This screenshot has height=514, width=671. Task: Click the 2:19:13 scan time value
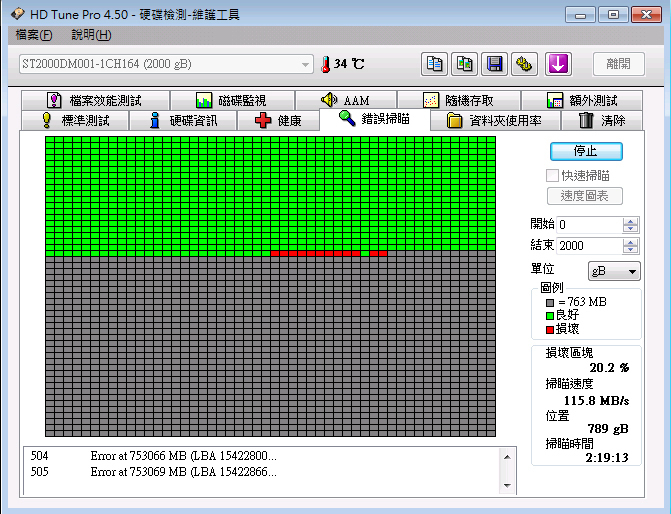point(607,458)
